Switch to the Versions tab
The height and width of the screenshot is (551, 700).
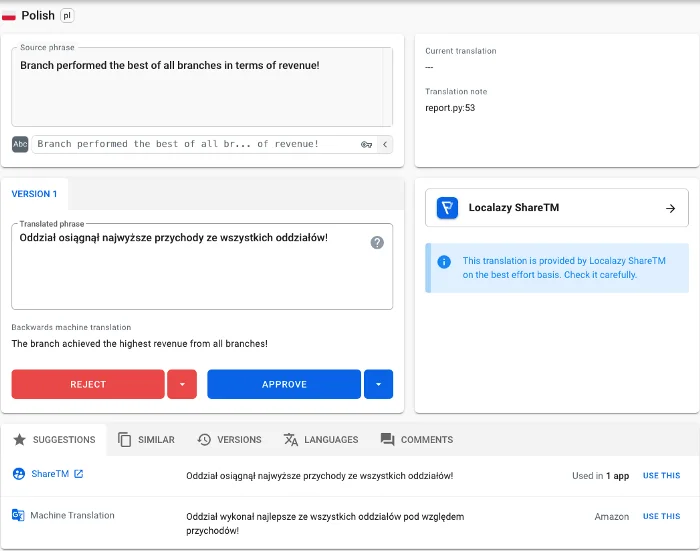(229, 439)
